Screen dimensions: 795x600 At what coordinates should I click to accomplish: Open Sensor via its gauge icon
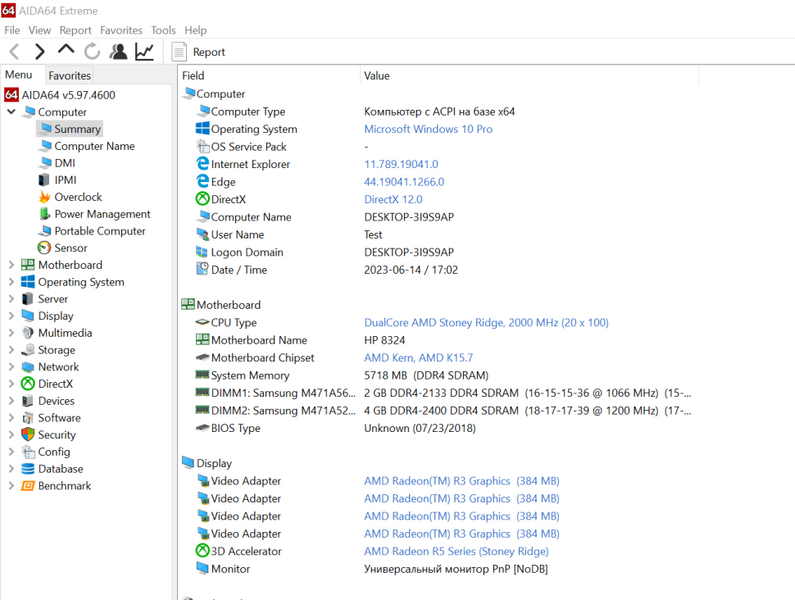tap(45, 248)
